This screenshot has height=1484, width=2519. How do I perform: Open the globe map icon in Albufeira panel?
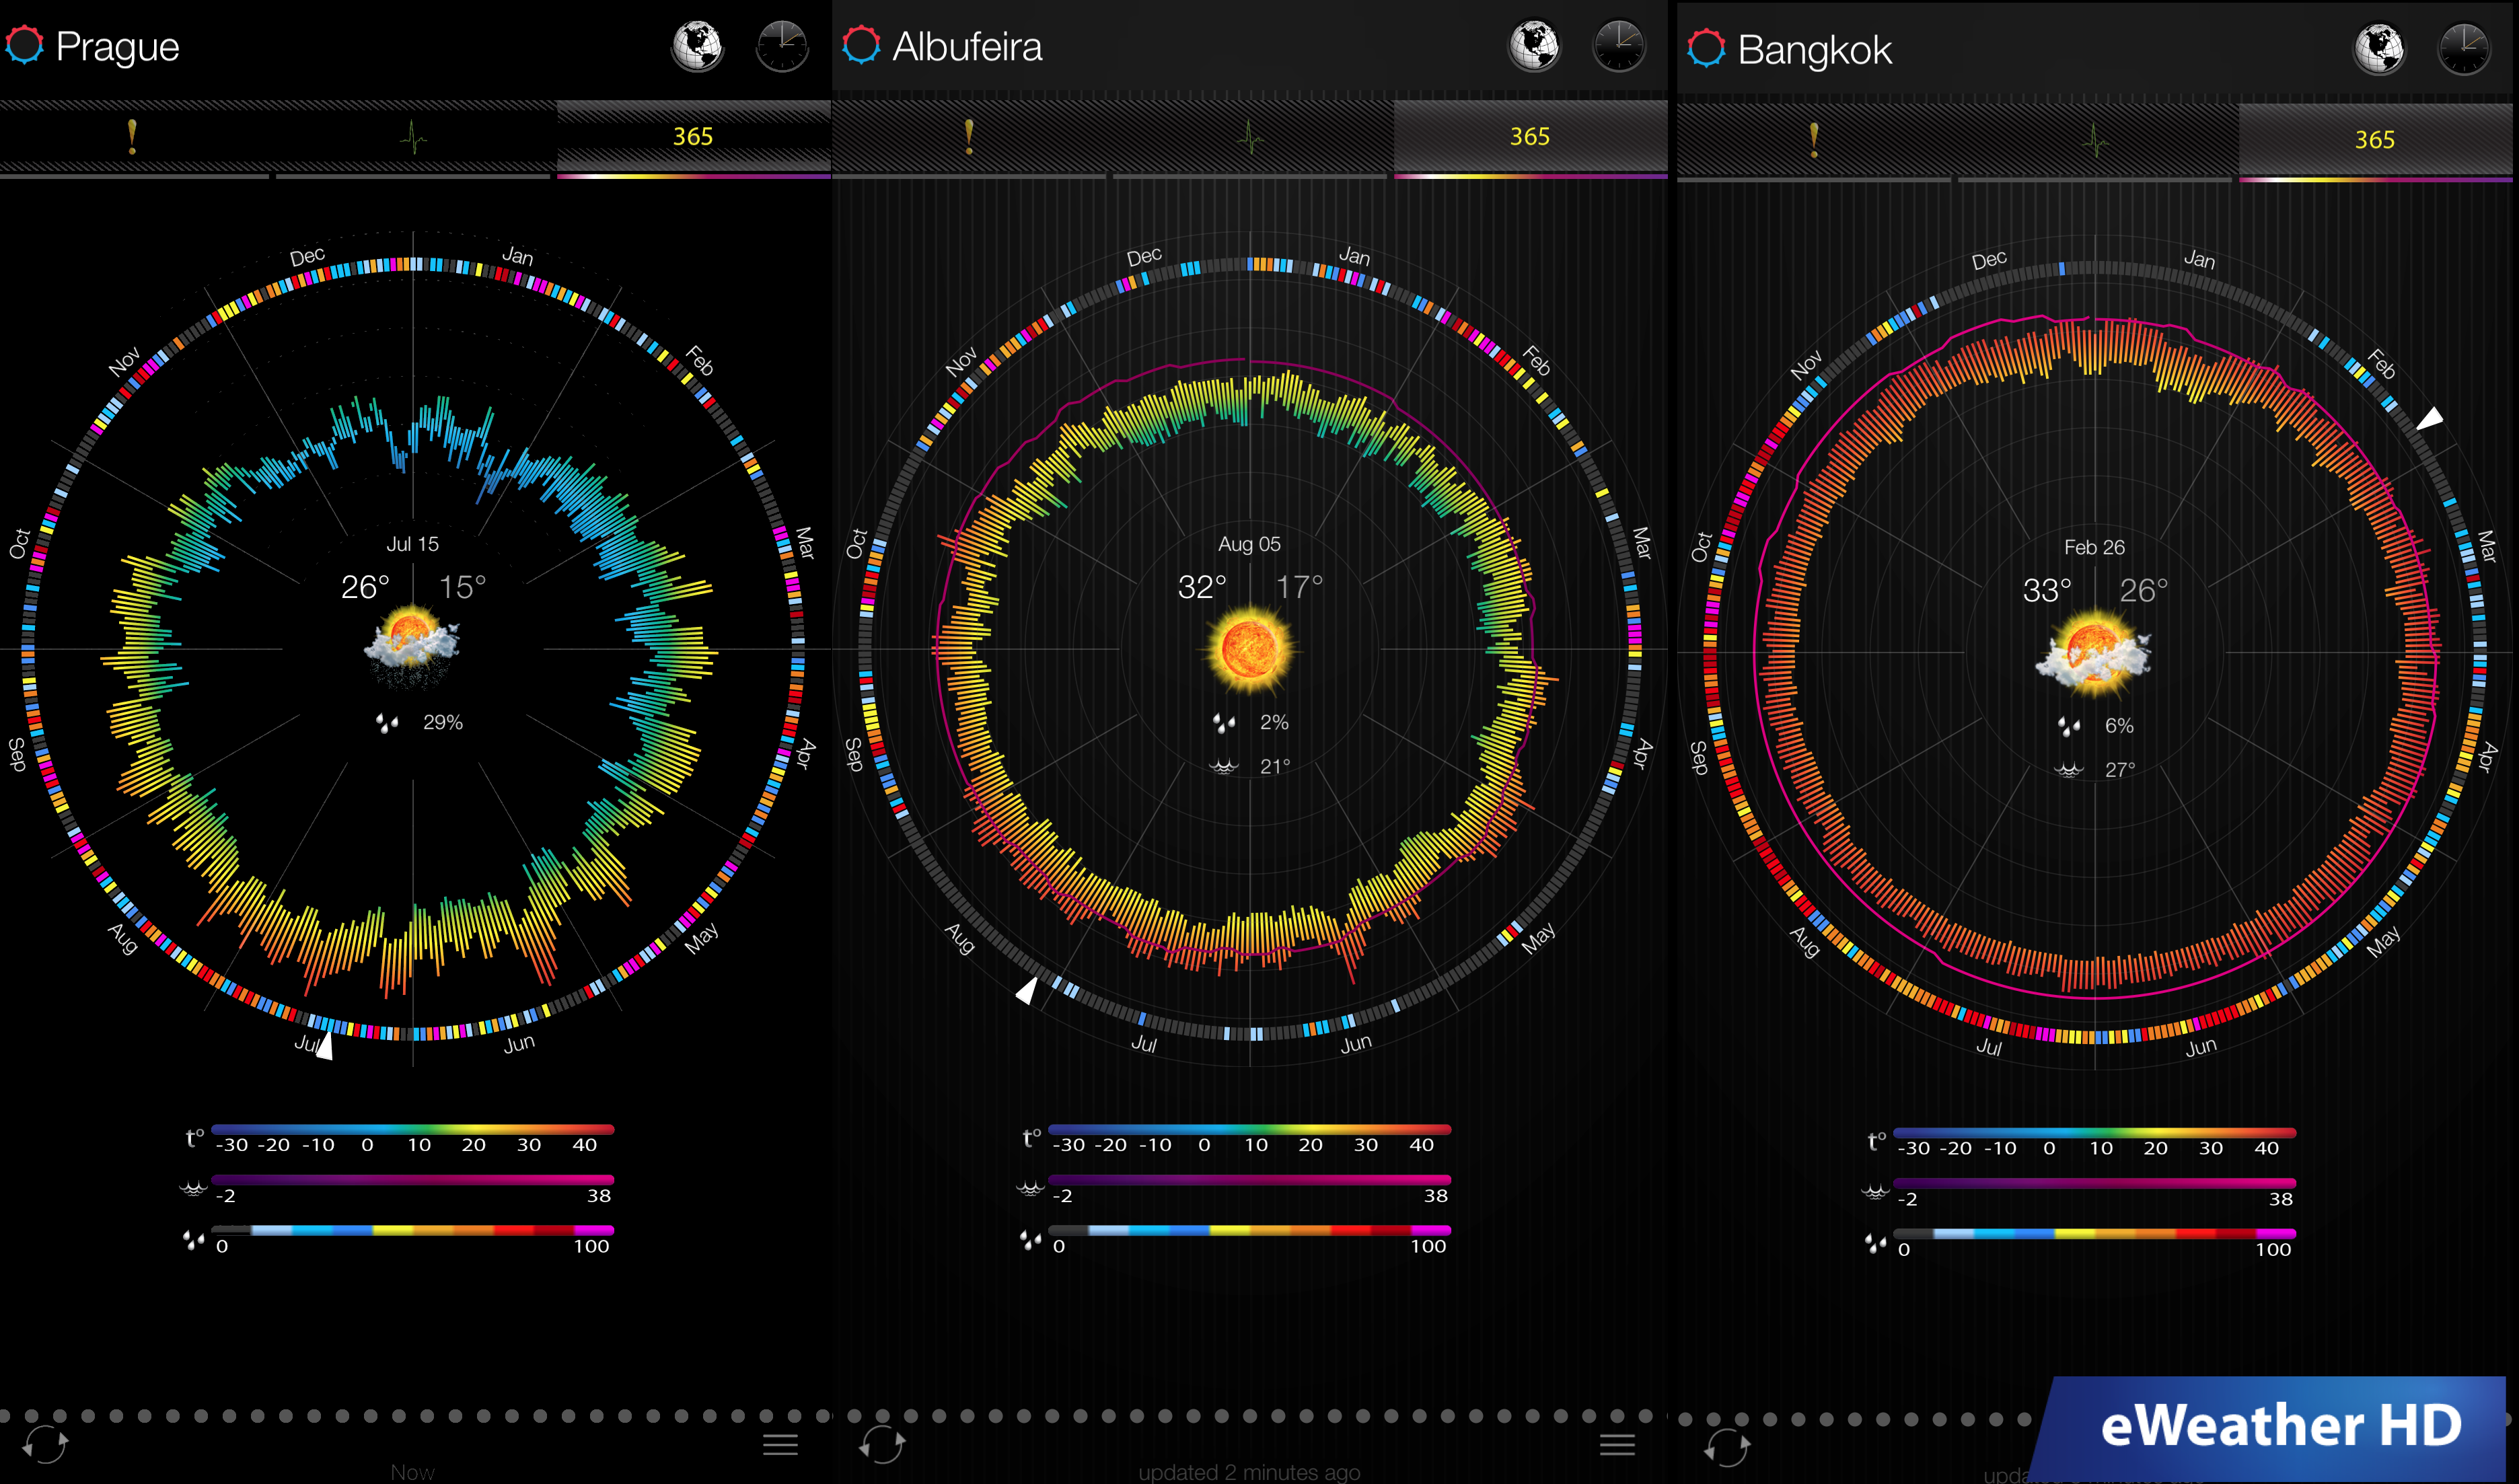pyautogui.click(x=1534, y=46)
